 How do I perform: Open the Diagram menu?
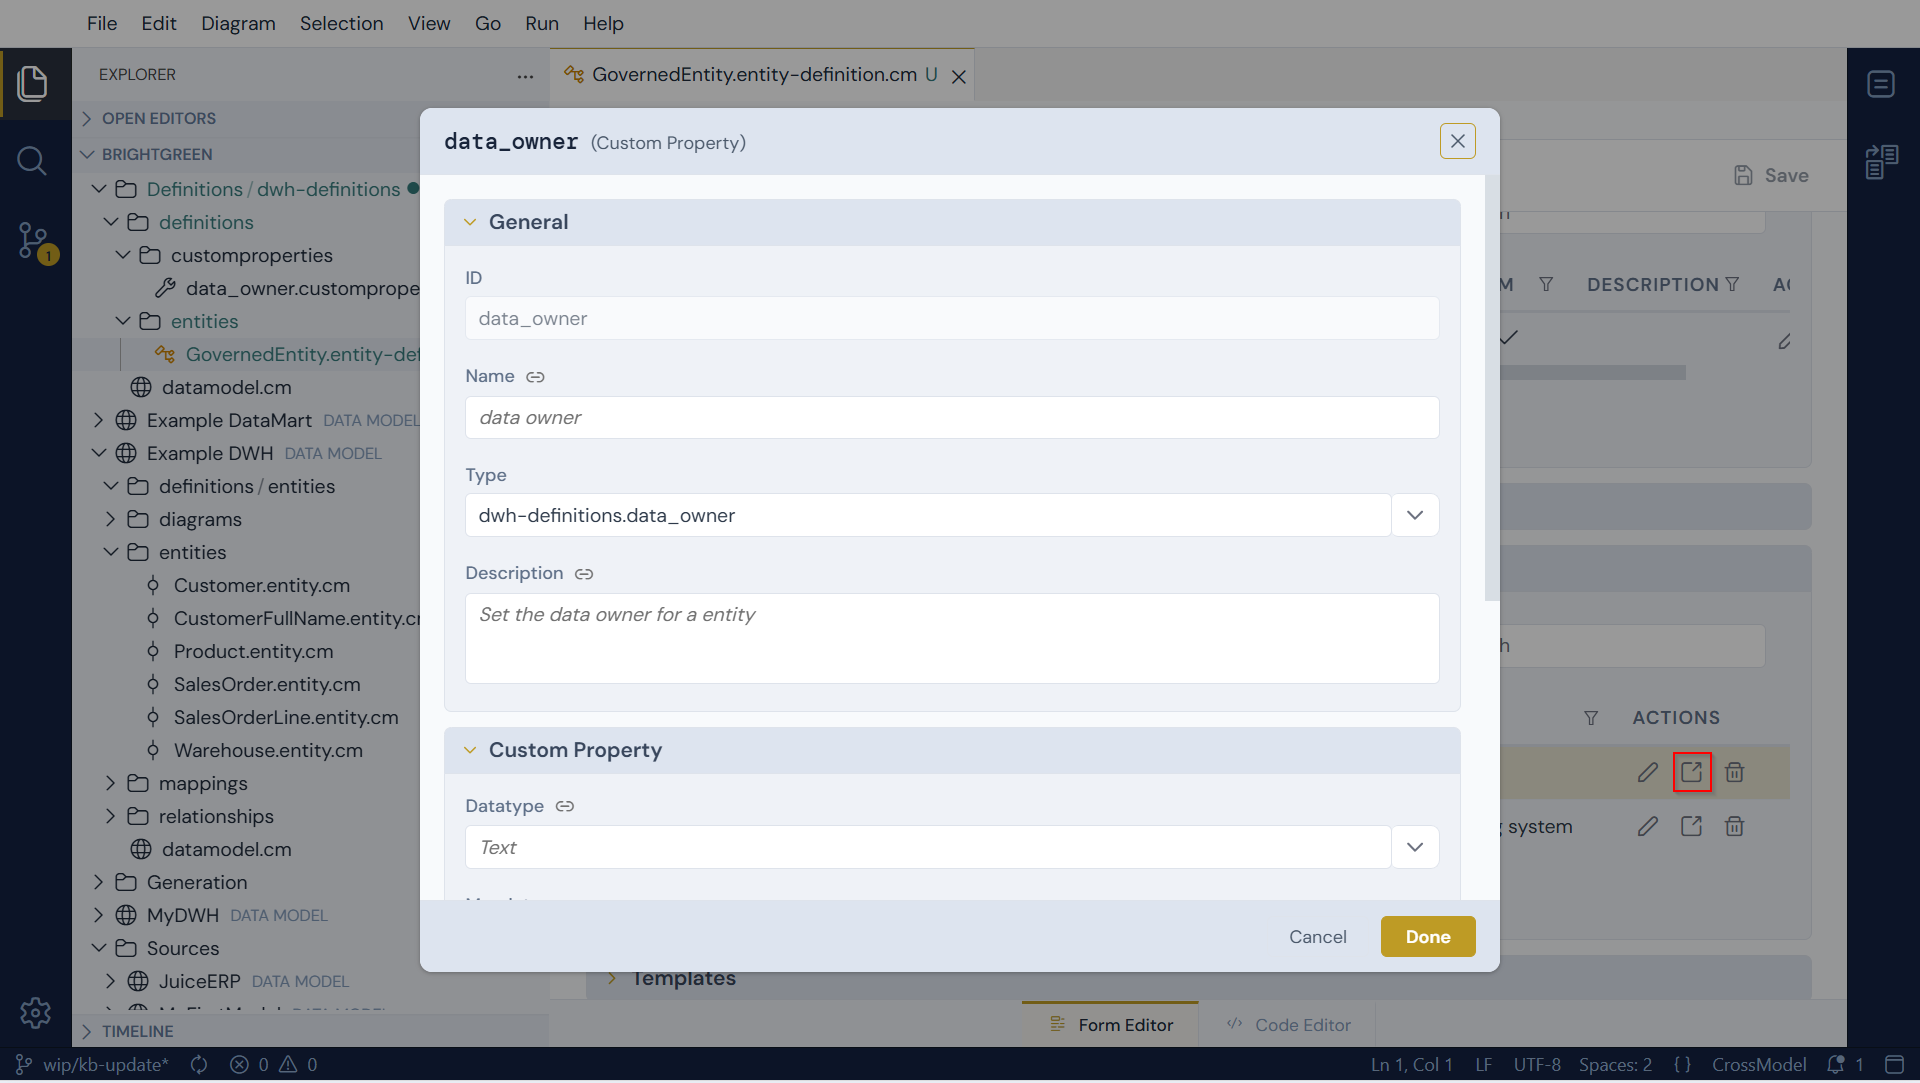(x=238, y=23)
